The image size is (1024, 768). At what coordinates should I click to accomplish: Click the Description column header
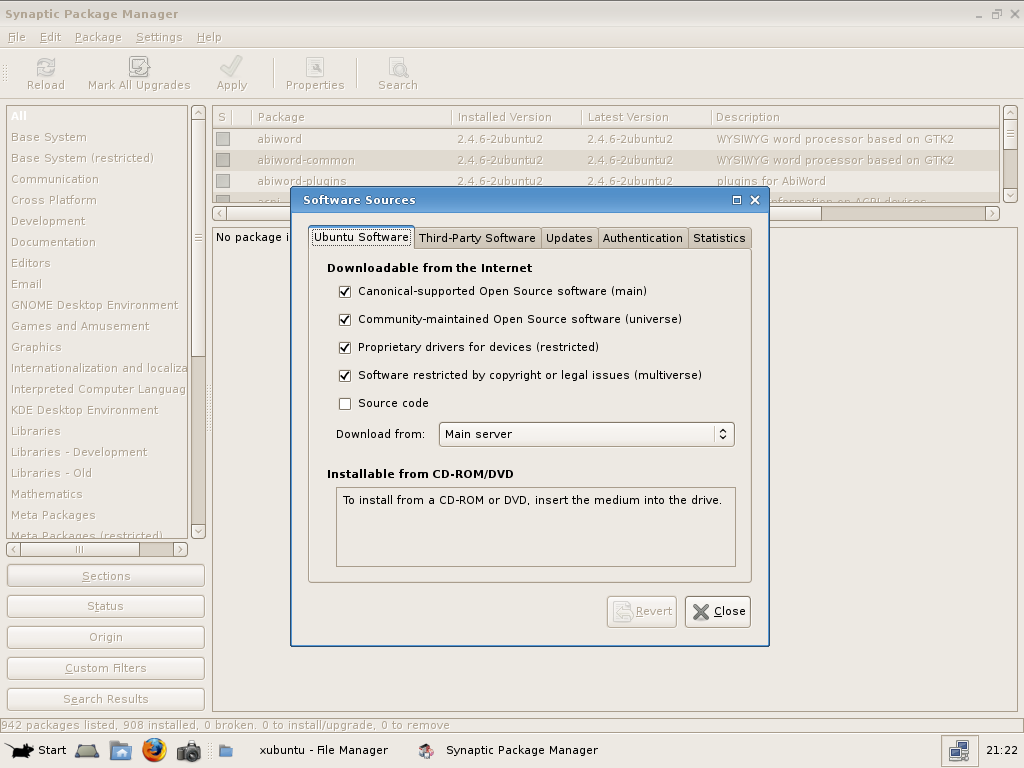(x=855, y=118)
